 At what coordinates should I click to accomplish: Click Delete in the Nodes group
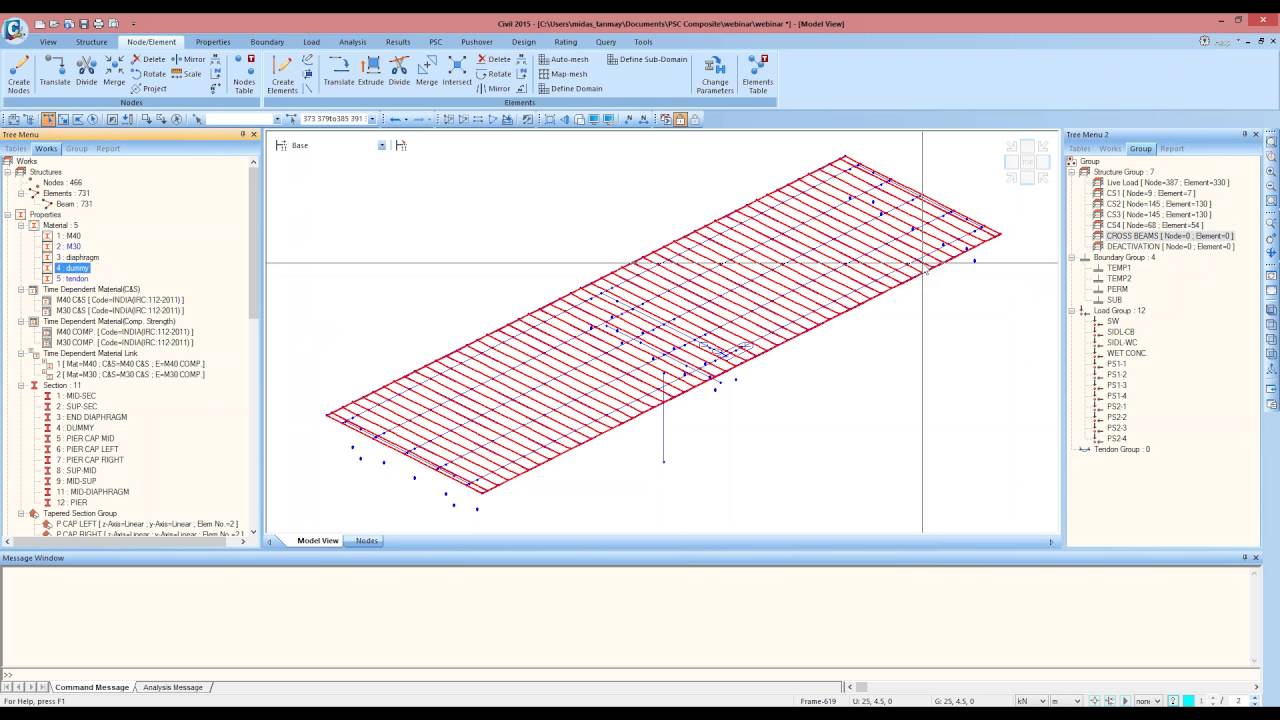point(148,59)
